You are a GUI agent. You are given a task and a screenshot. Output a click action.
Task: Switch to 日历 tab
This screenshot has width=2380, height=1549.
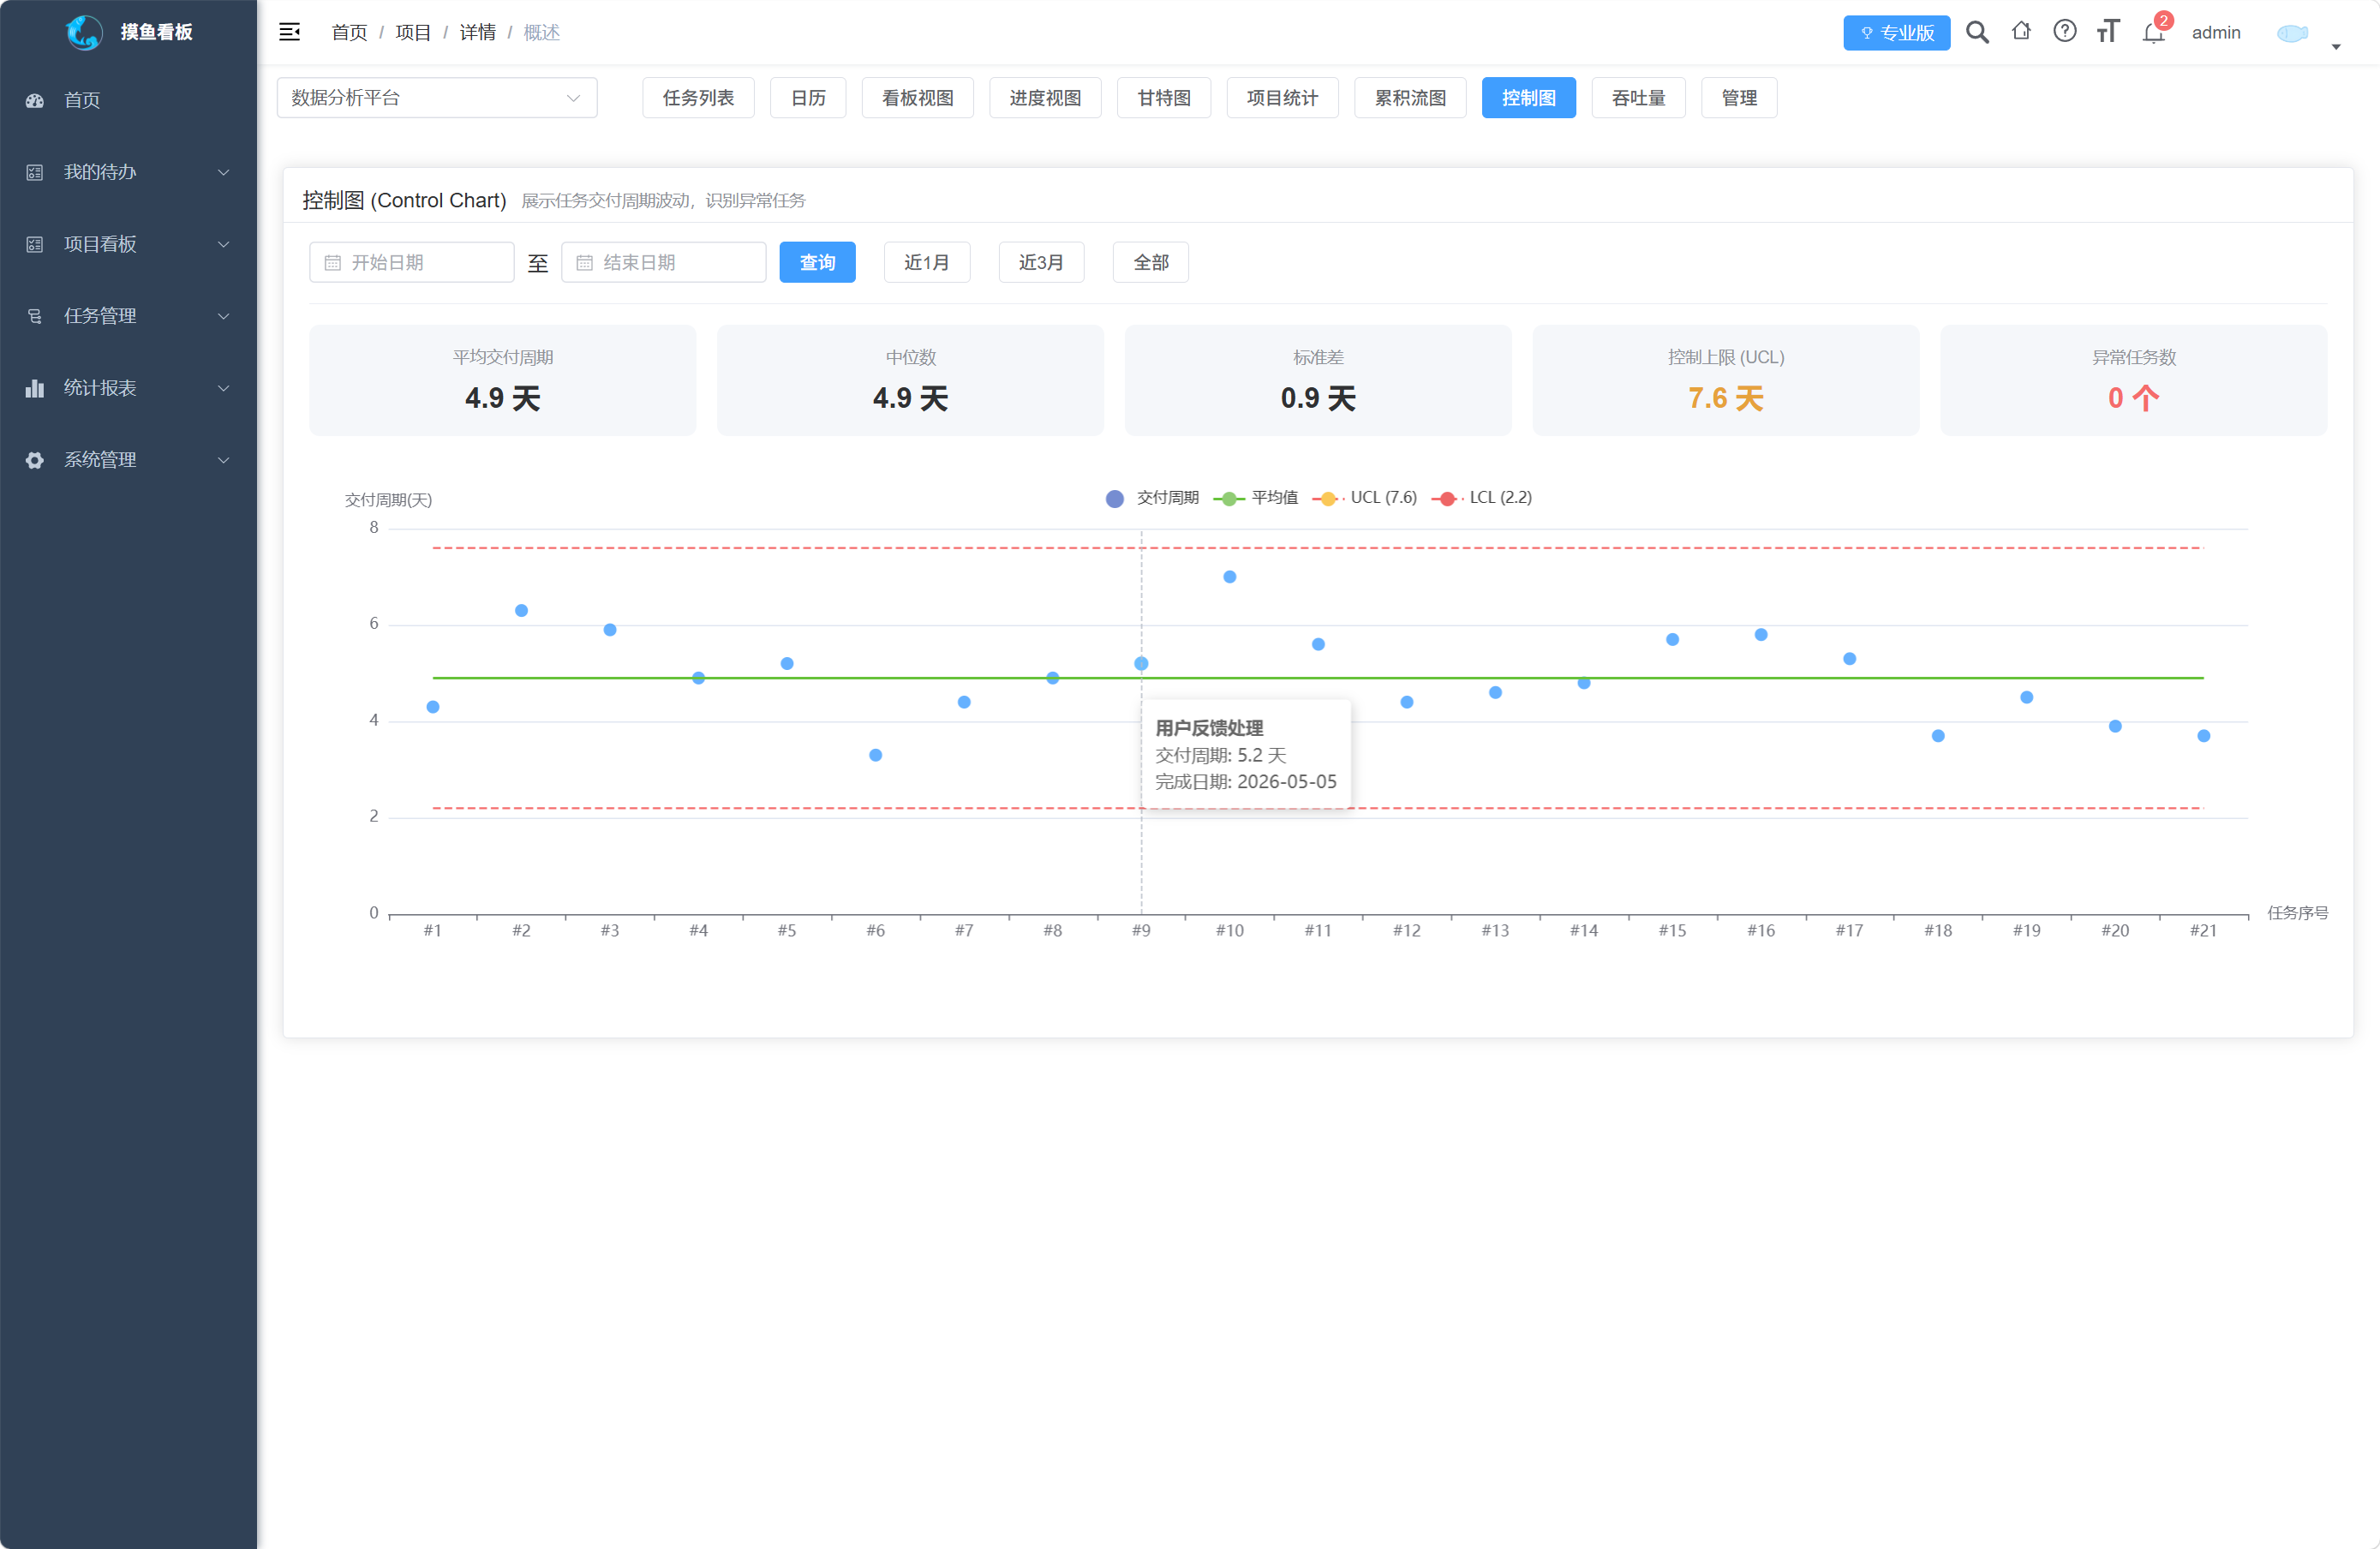pos(808,98)
